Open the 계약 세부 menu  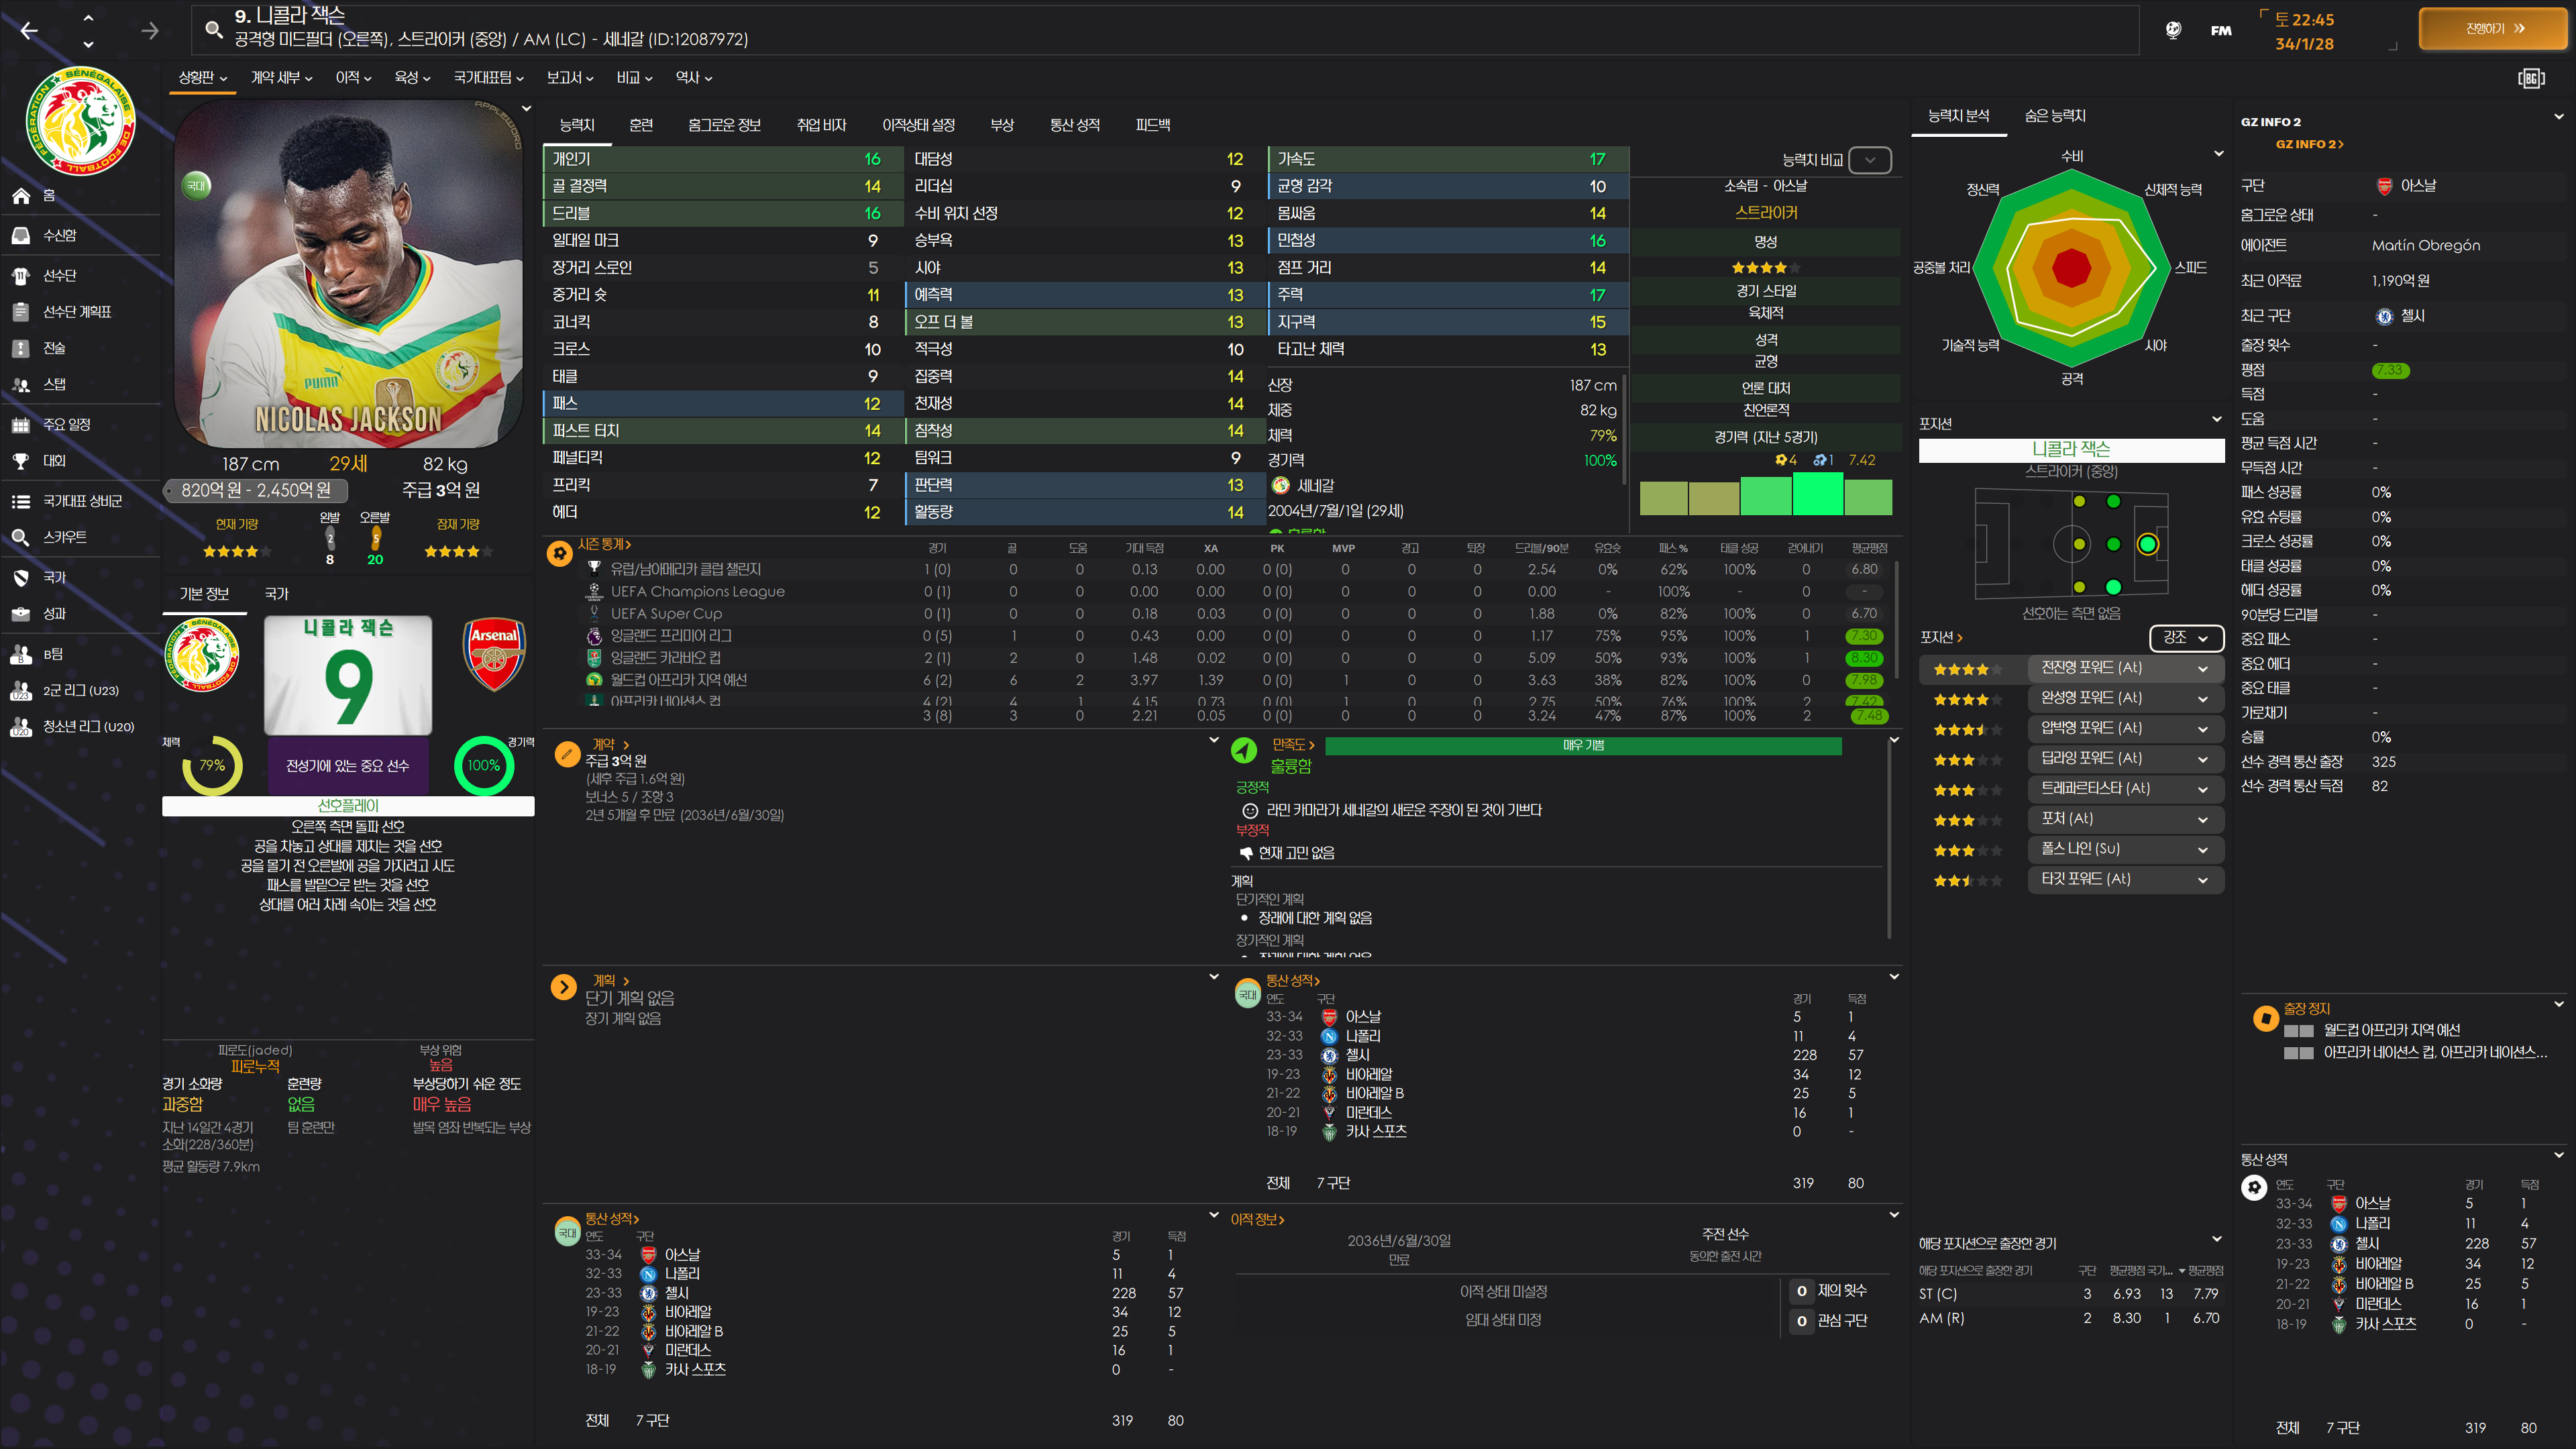click(281, 78)
